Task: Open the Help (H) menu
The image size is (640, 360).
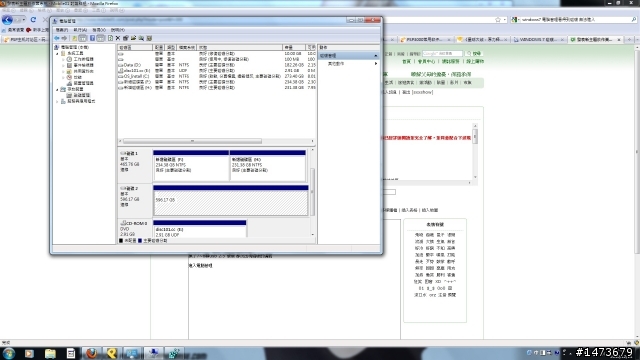Action: point(118,30)
